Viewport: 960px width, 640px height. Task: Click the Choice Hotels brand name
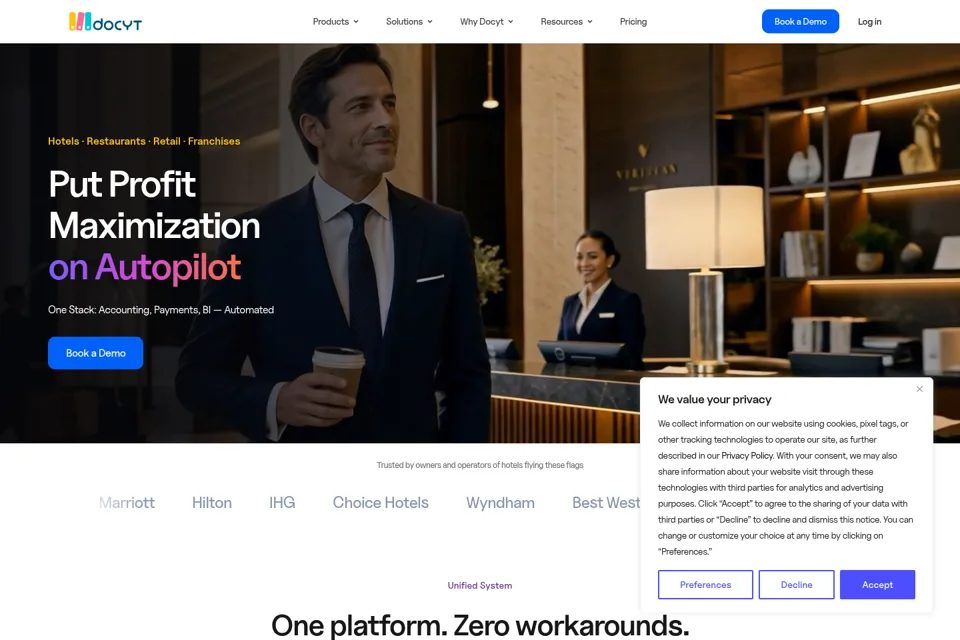381,503
